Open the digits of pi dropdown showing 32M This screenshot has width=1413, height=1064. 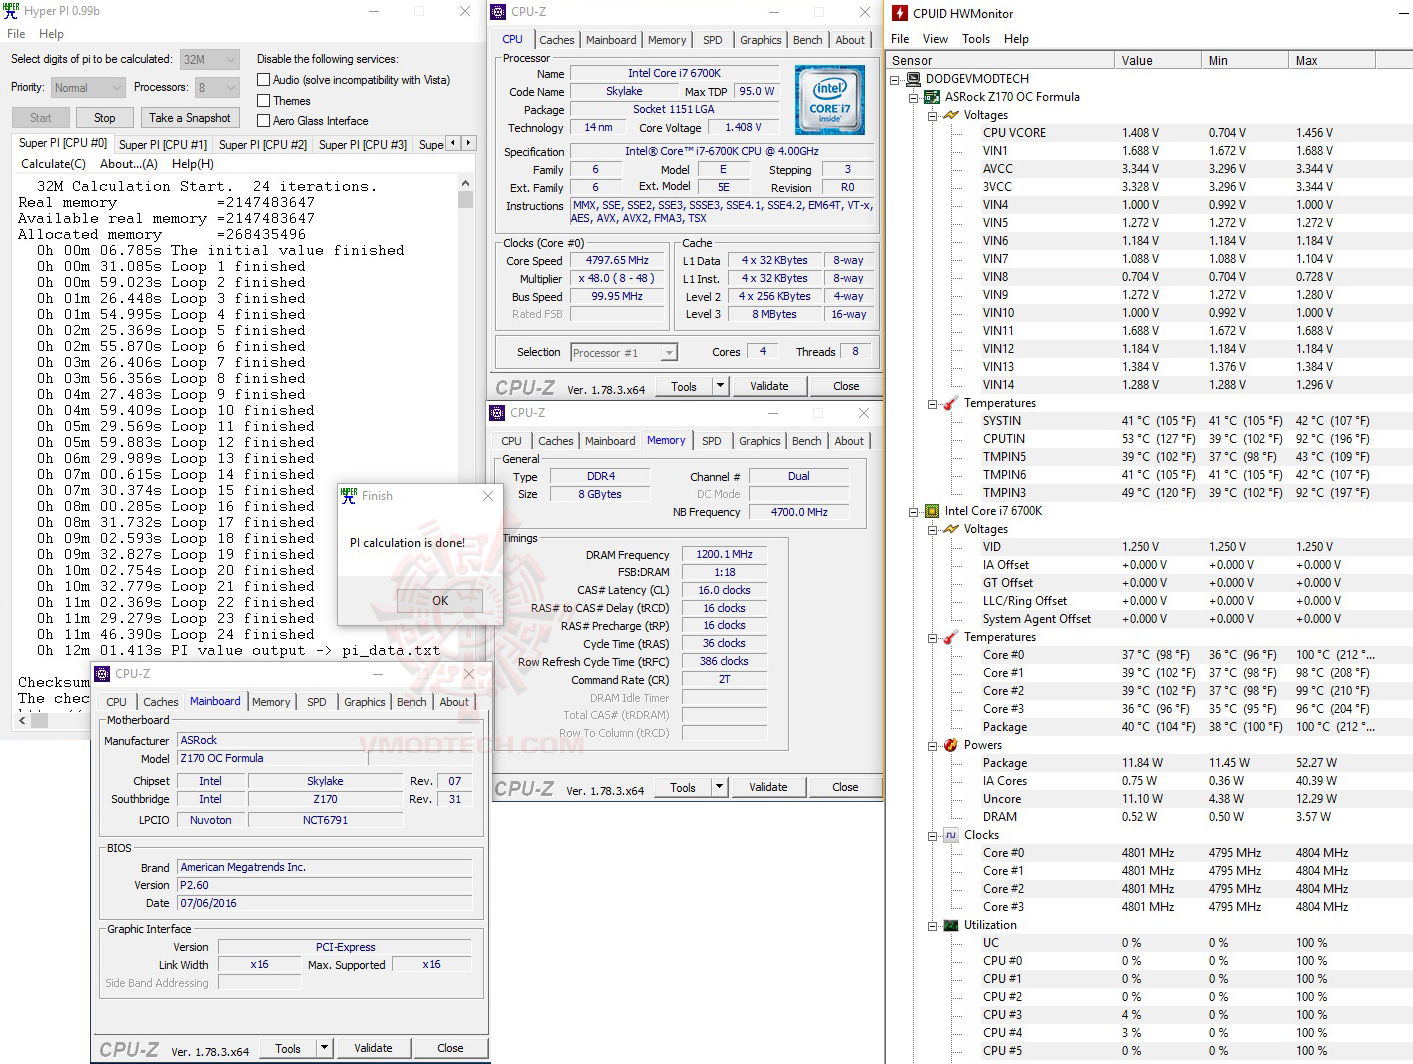tap(210, 60)
